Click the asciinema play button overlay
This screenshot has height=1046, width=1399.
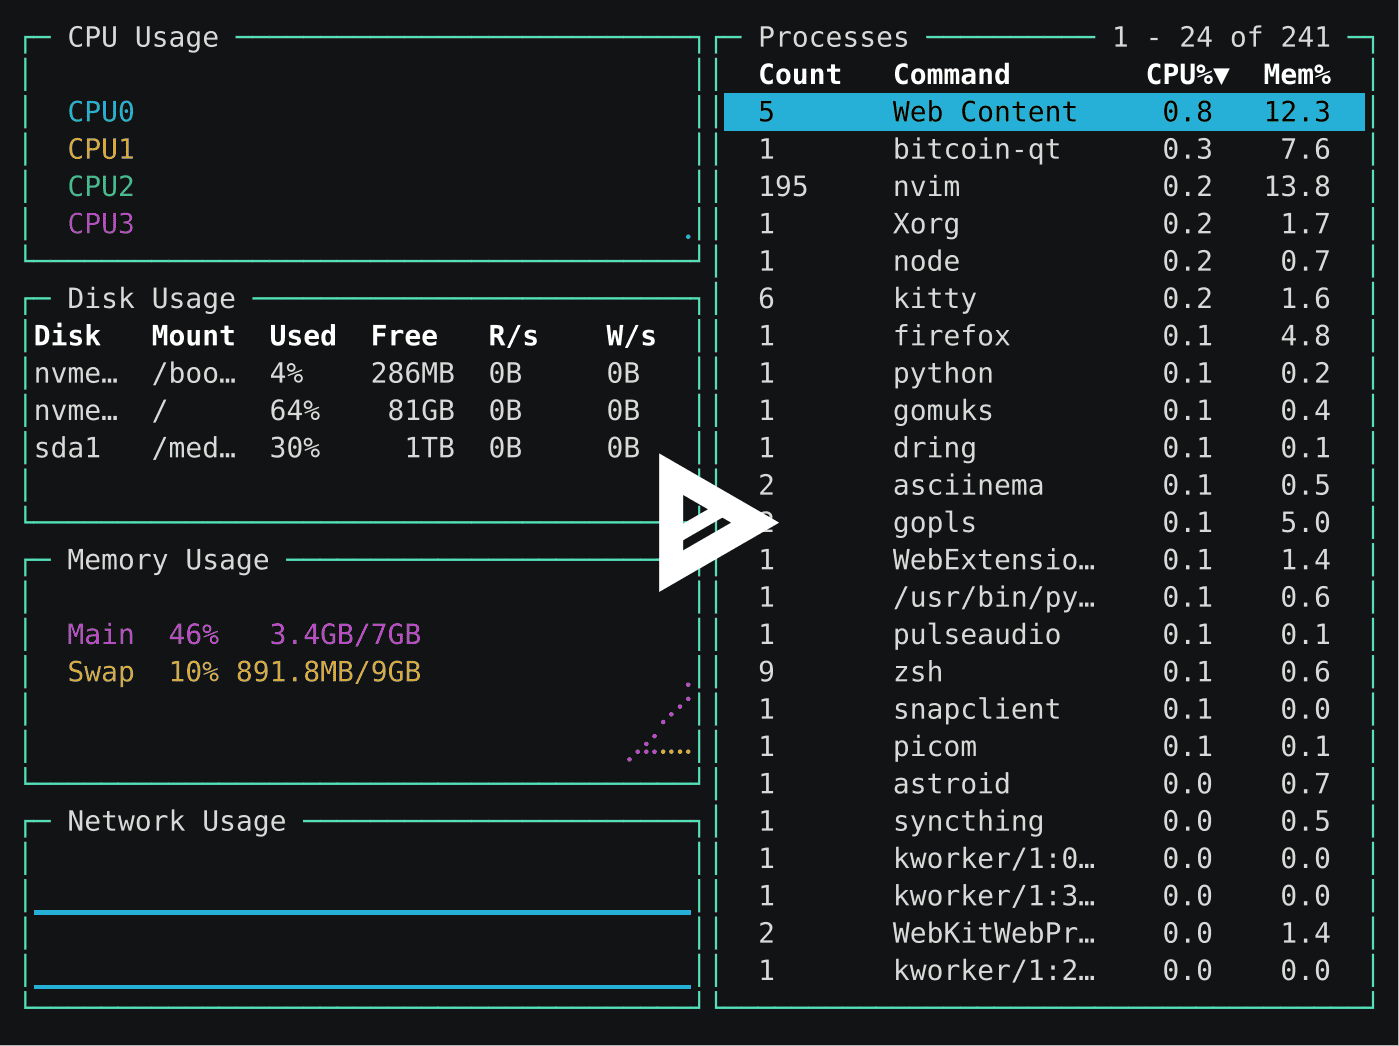(x=718, y=522)
